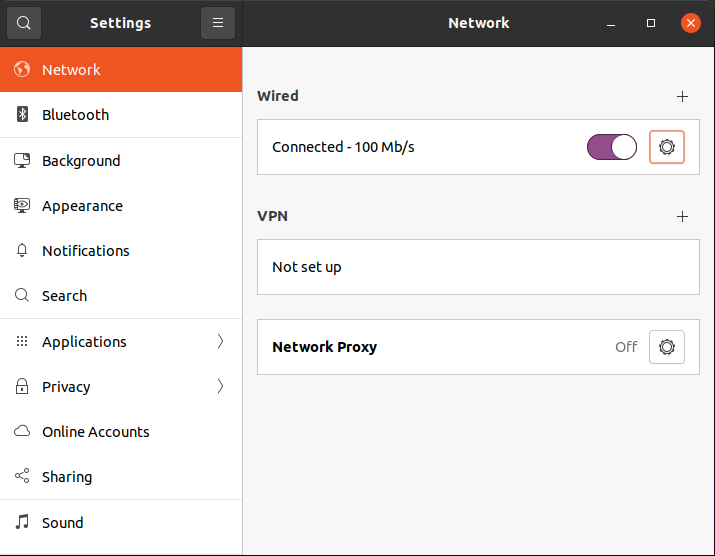Viewport: 715px width, 556px height.
Task: Click the 'Connected - 100 Mb/s' text
Action: point(343,147)
